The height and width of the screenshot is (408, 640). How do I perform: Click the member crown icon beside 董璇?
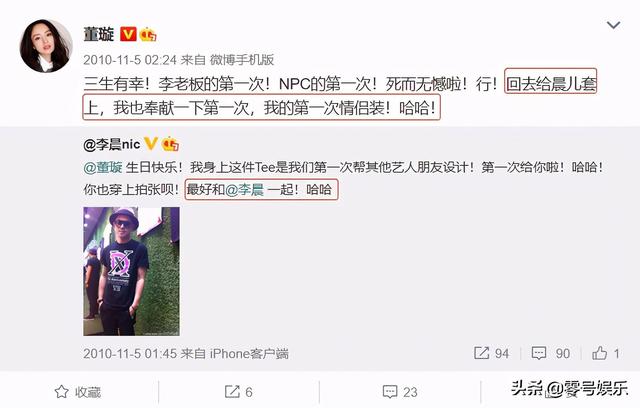click(x=148, y=35)
